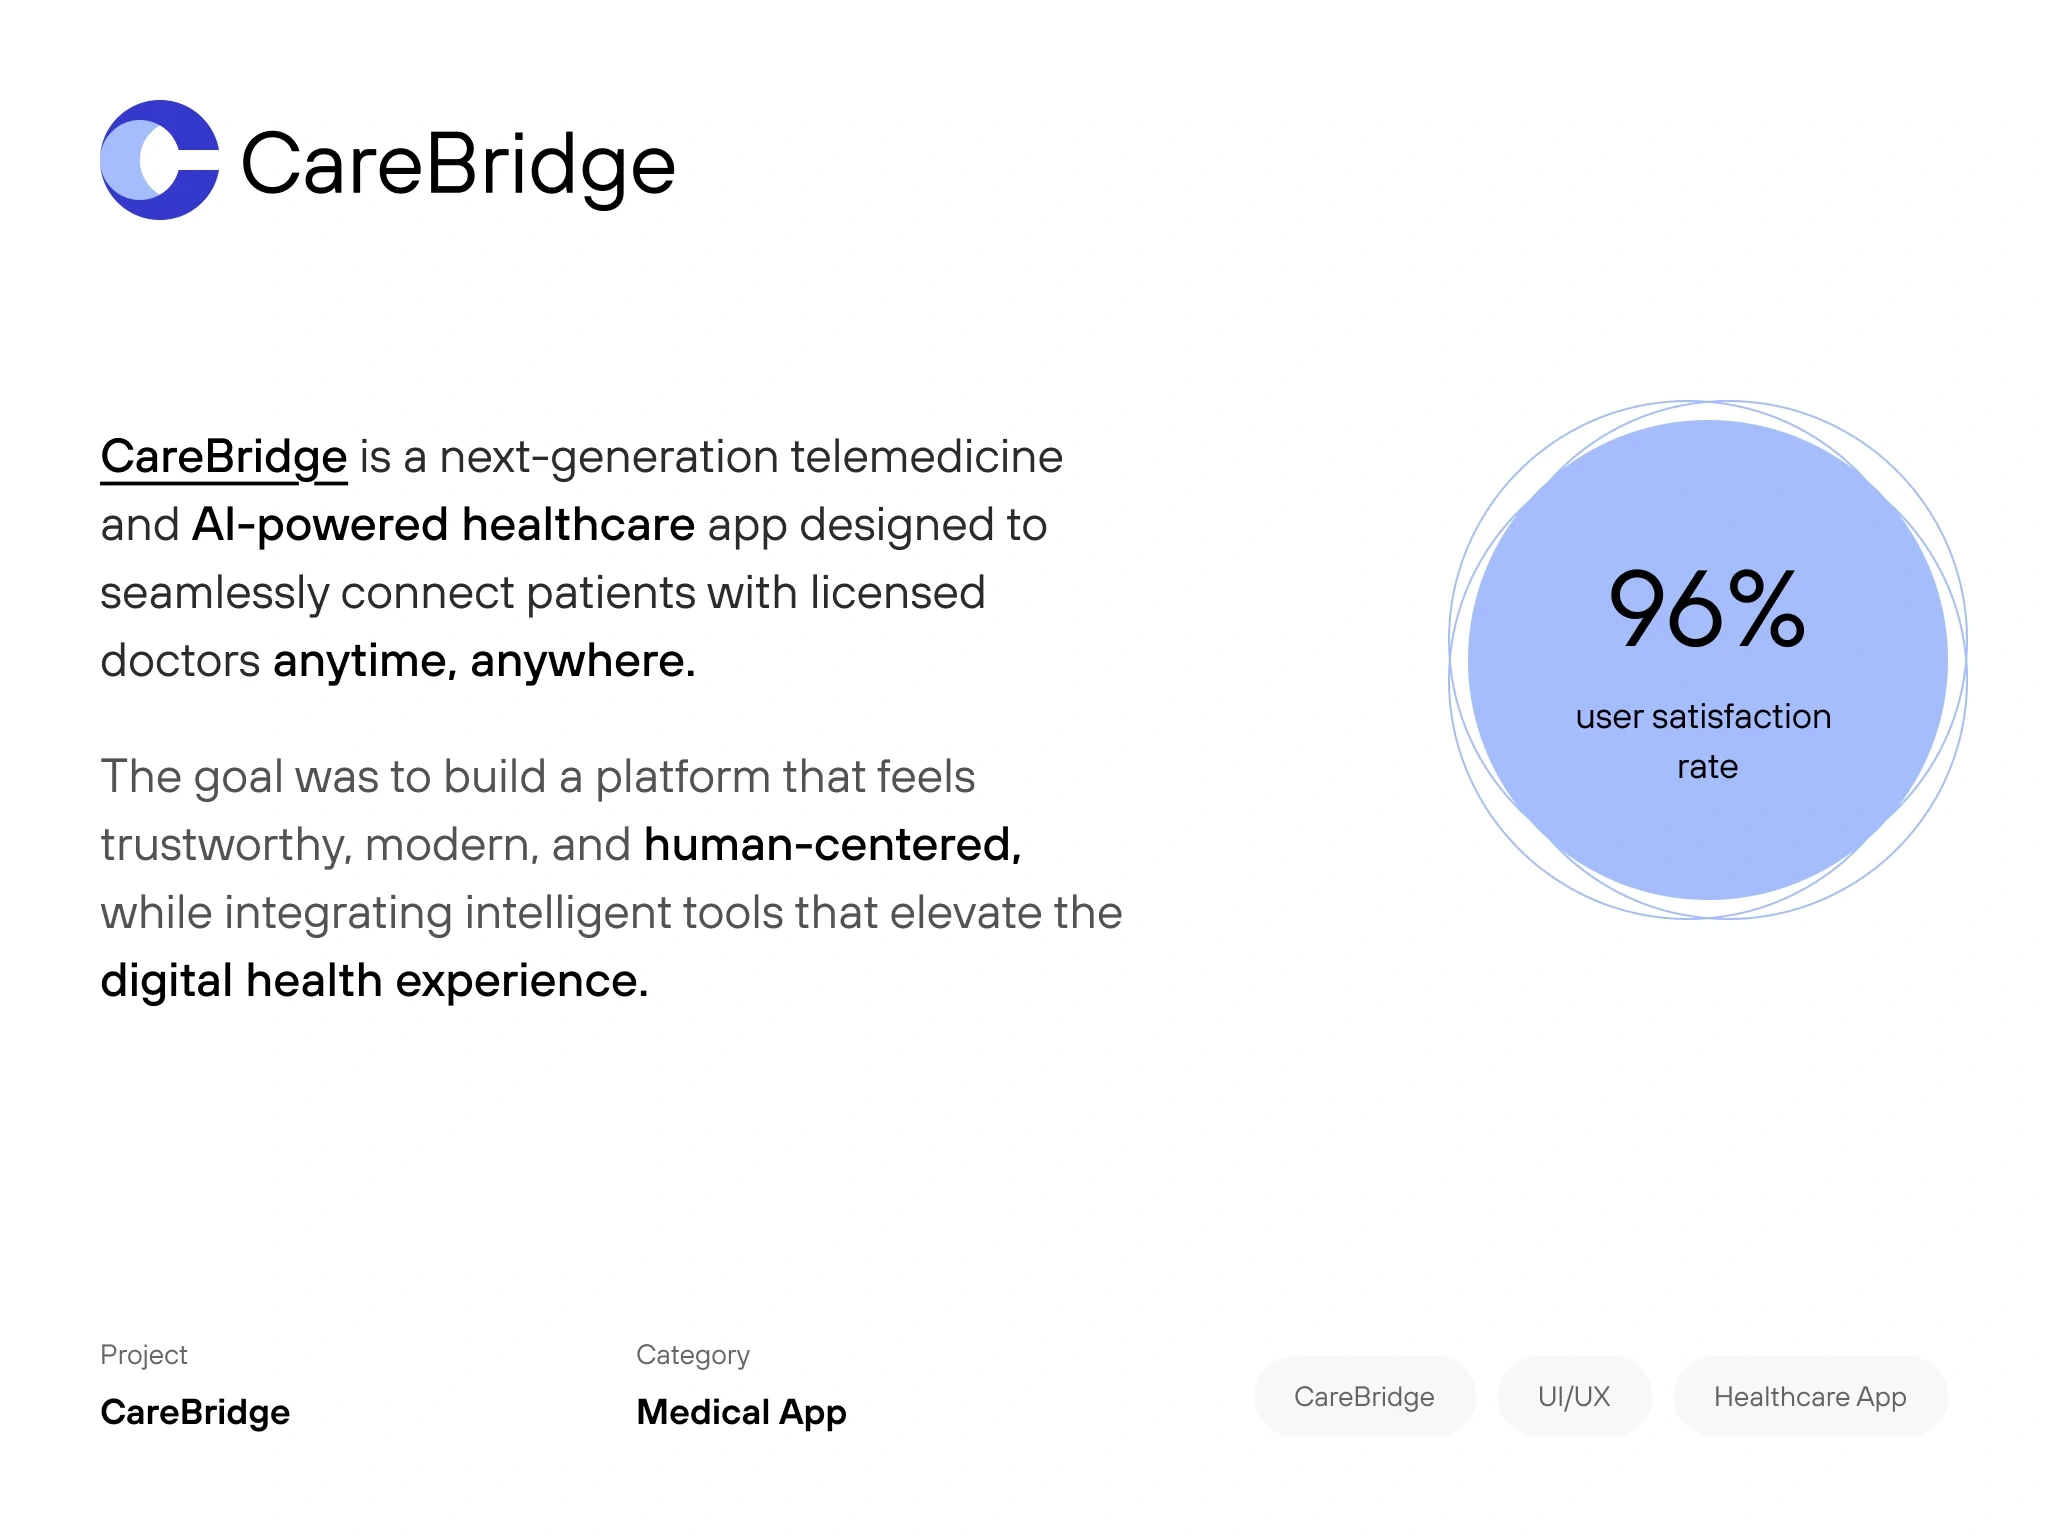Click the line starting "The goal was"
This screenshot has width=2048, height=1536.
tap(538, 777)
